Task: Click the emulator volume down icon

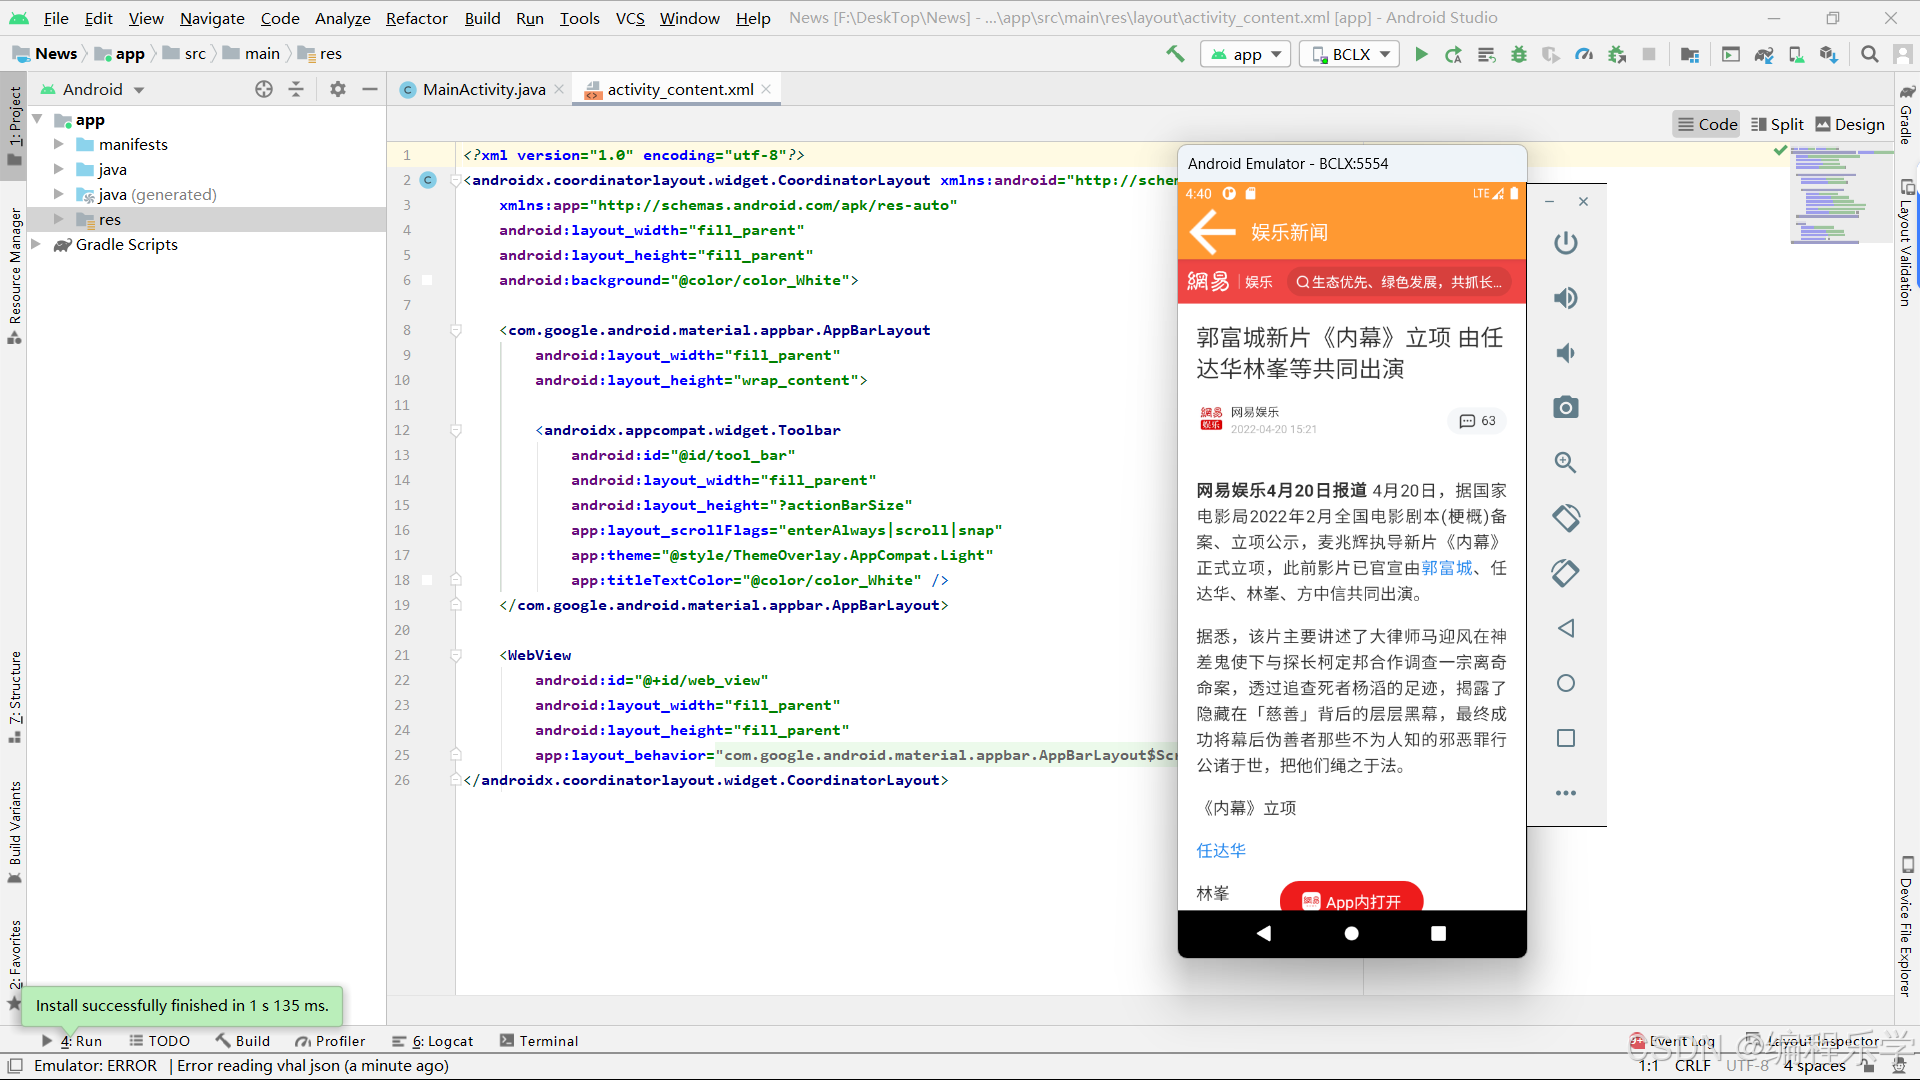Action: click(1566, 353)
